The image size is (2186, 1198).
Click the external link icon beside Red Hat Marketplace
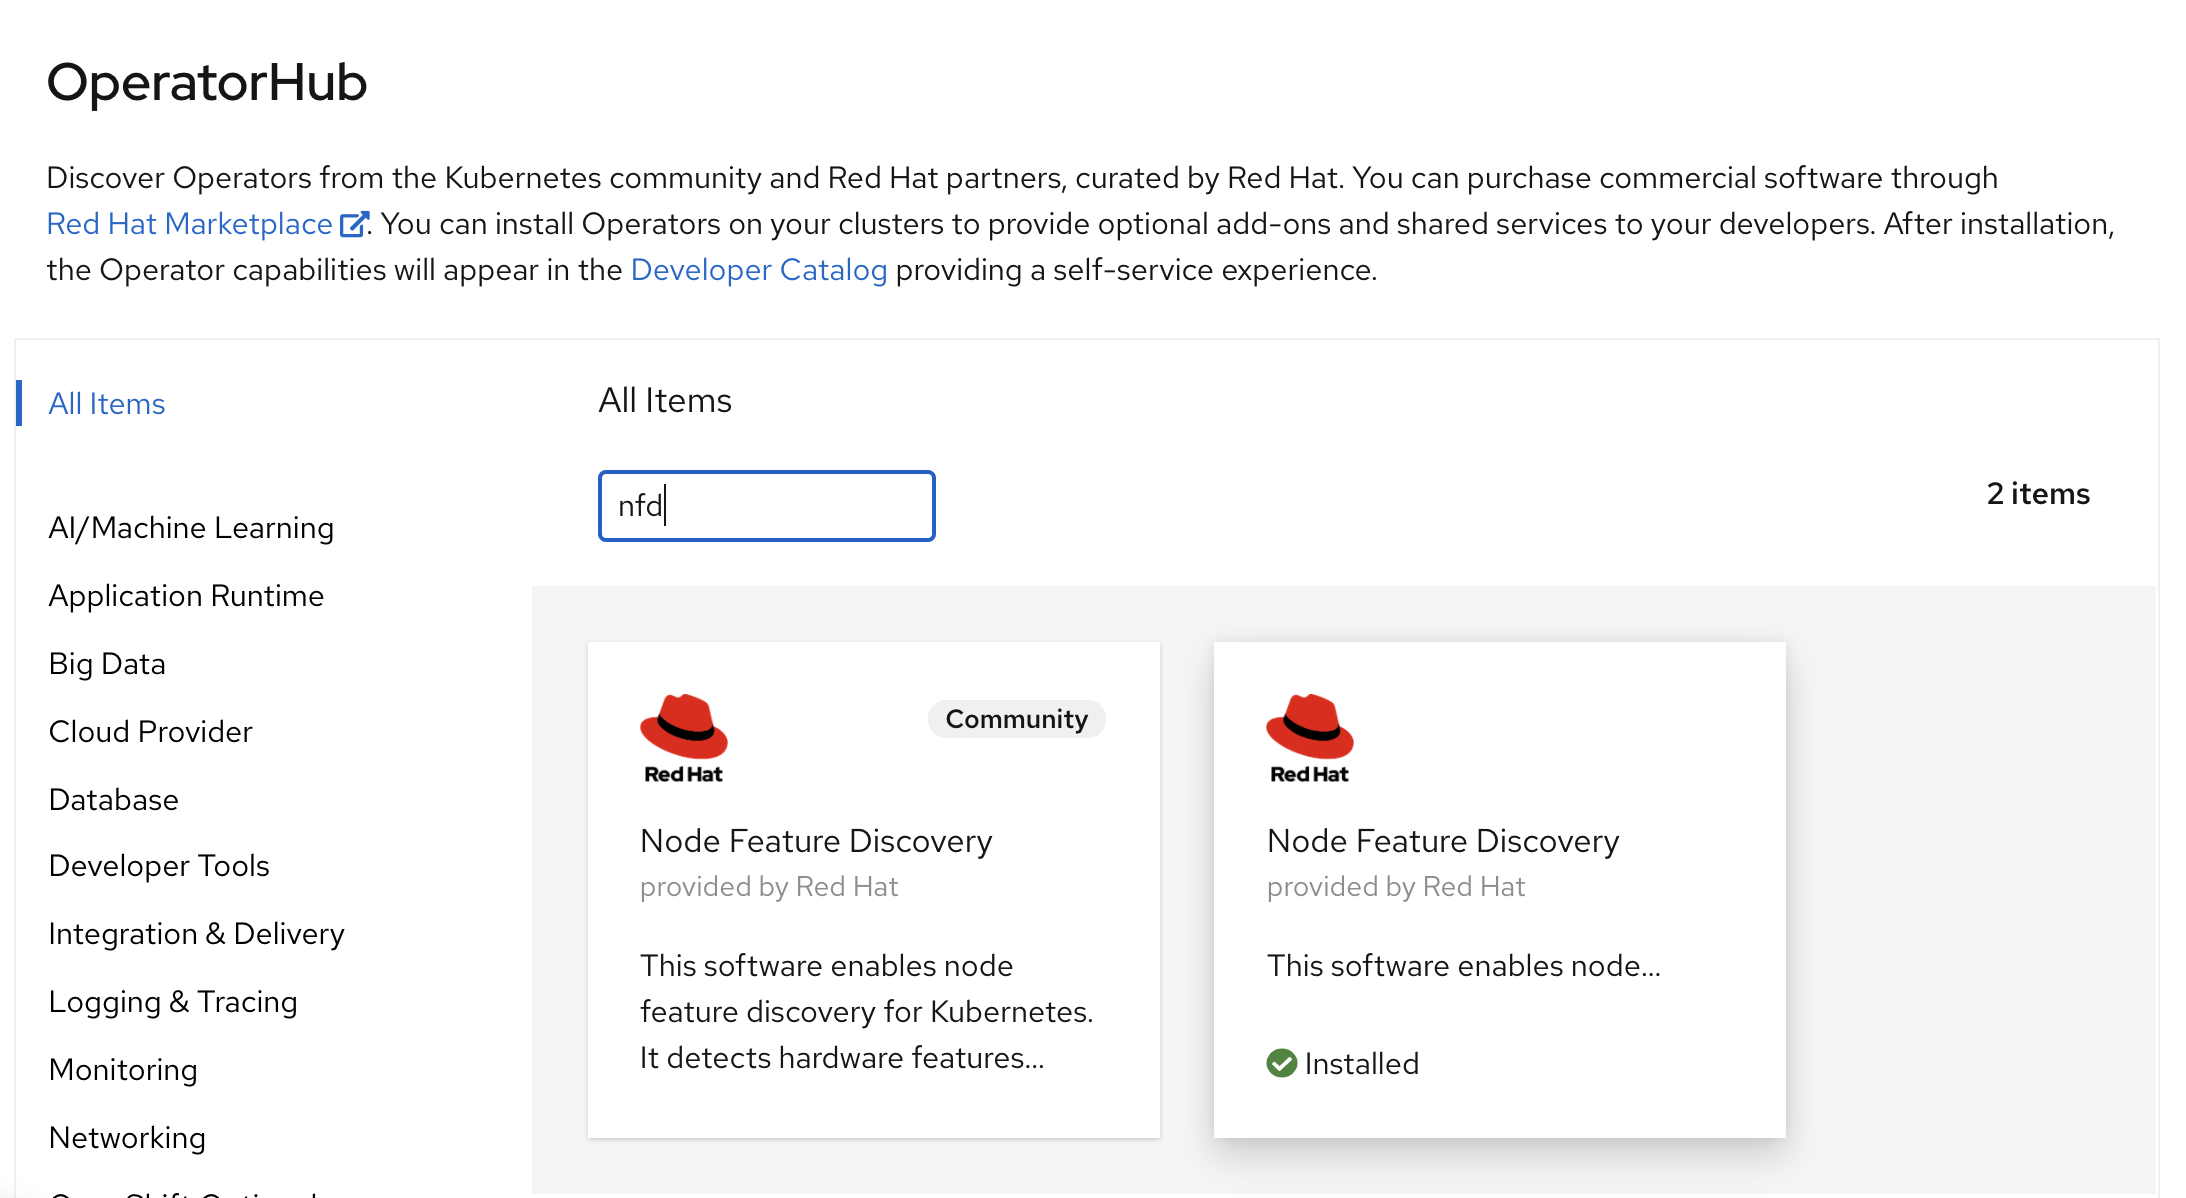point(354,224)
